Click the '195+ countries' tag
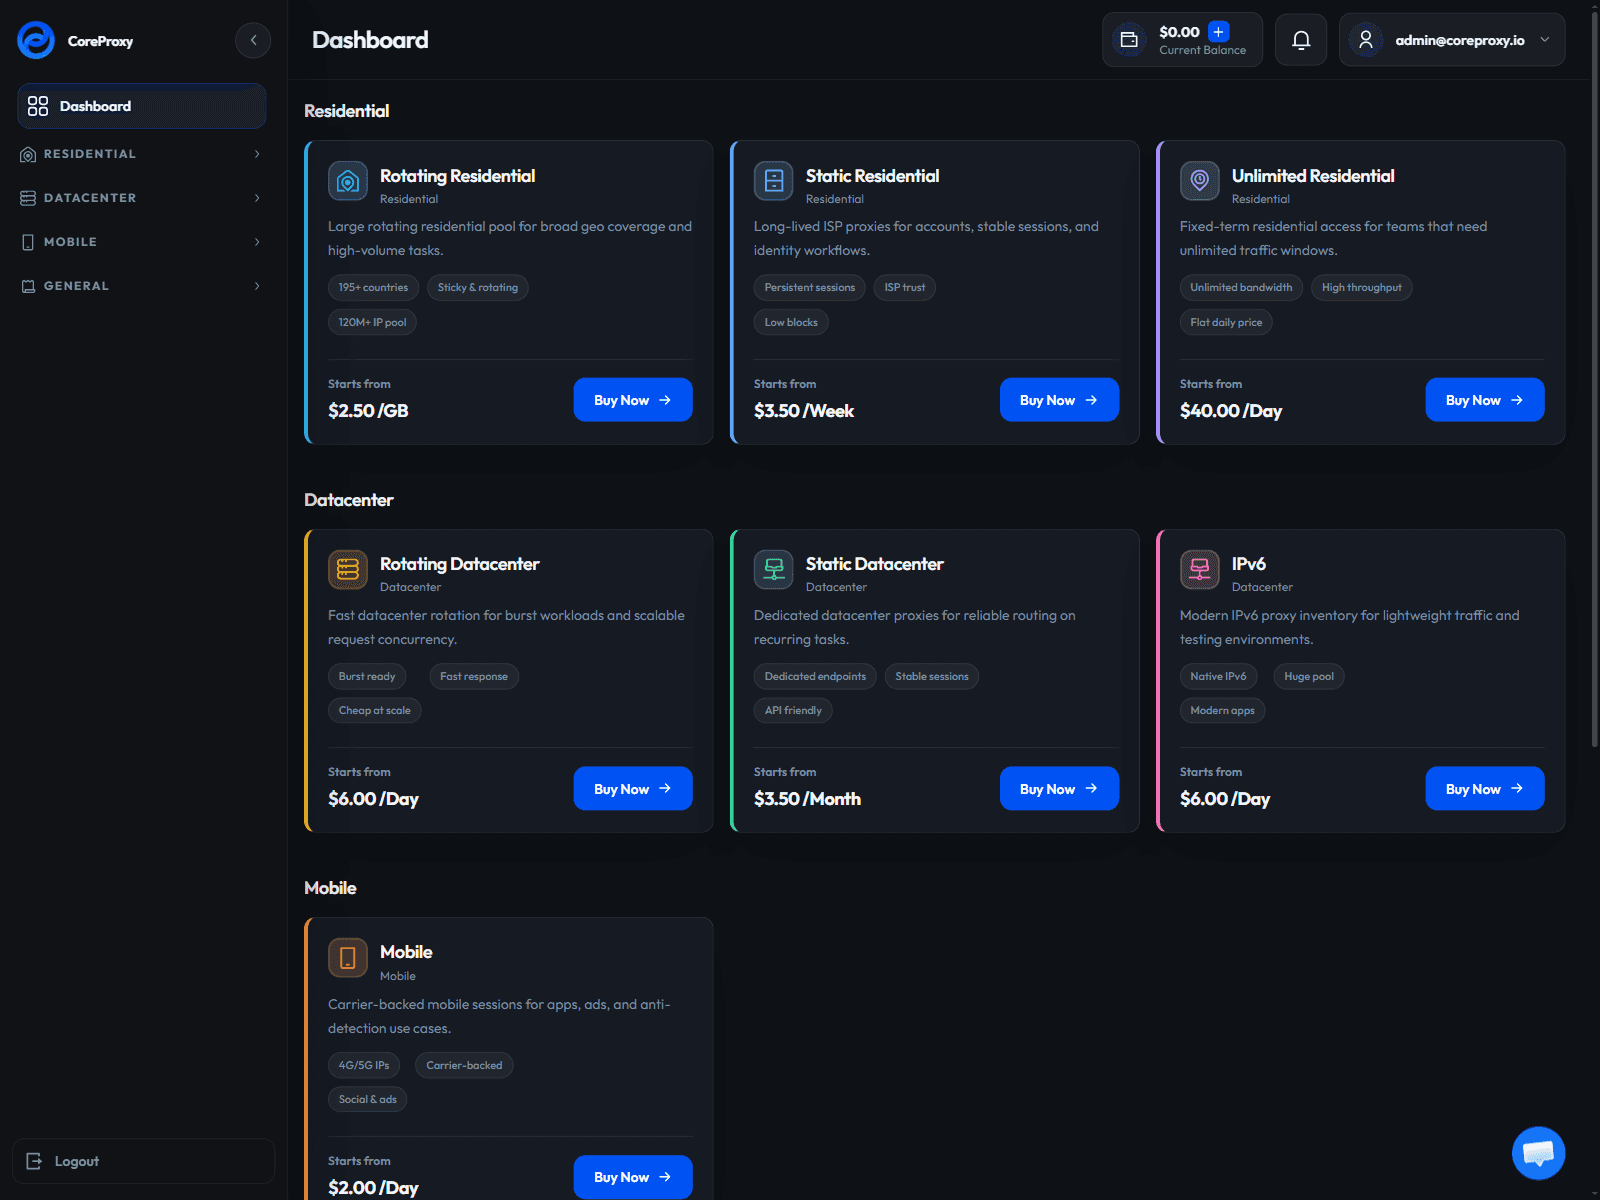Screen dimensions: 1600x1200 [373, 288]
